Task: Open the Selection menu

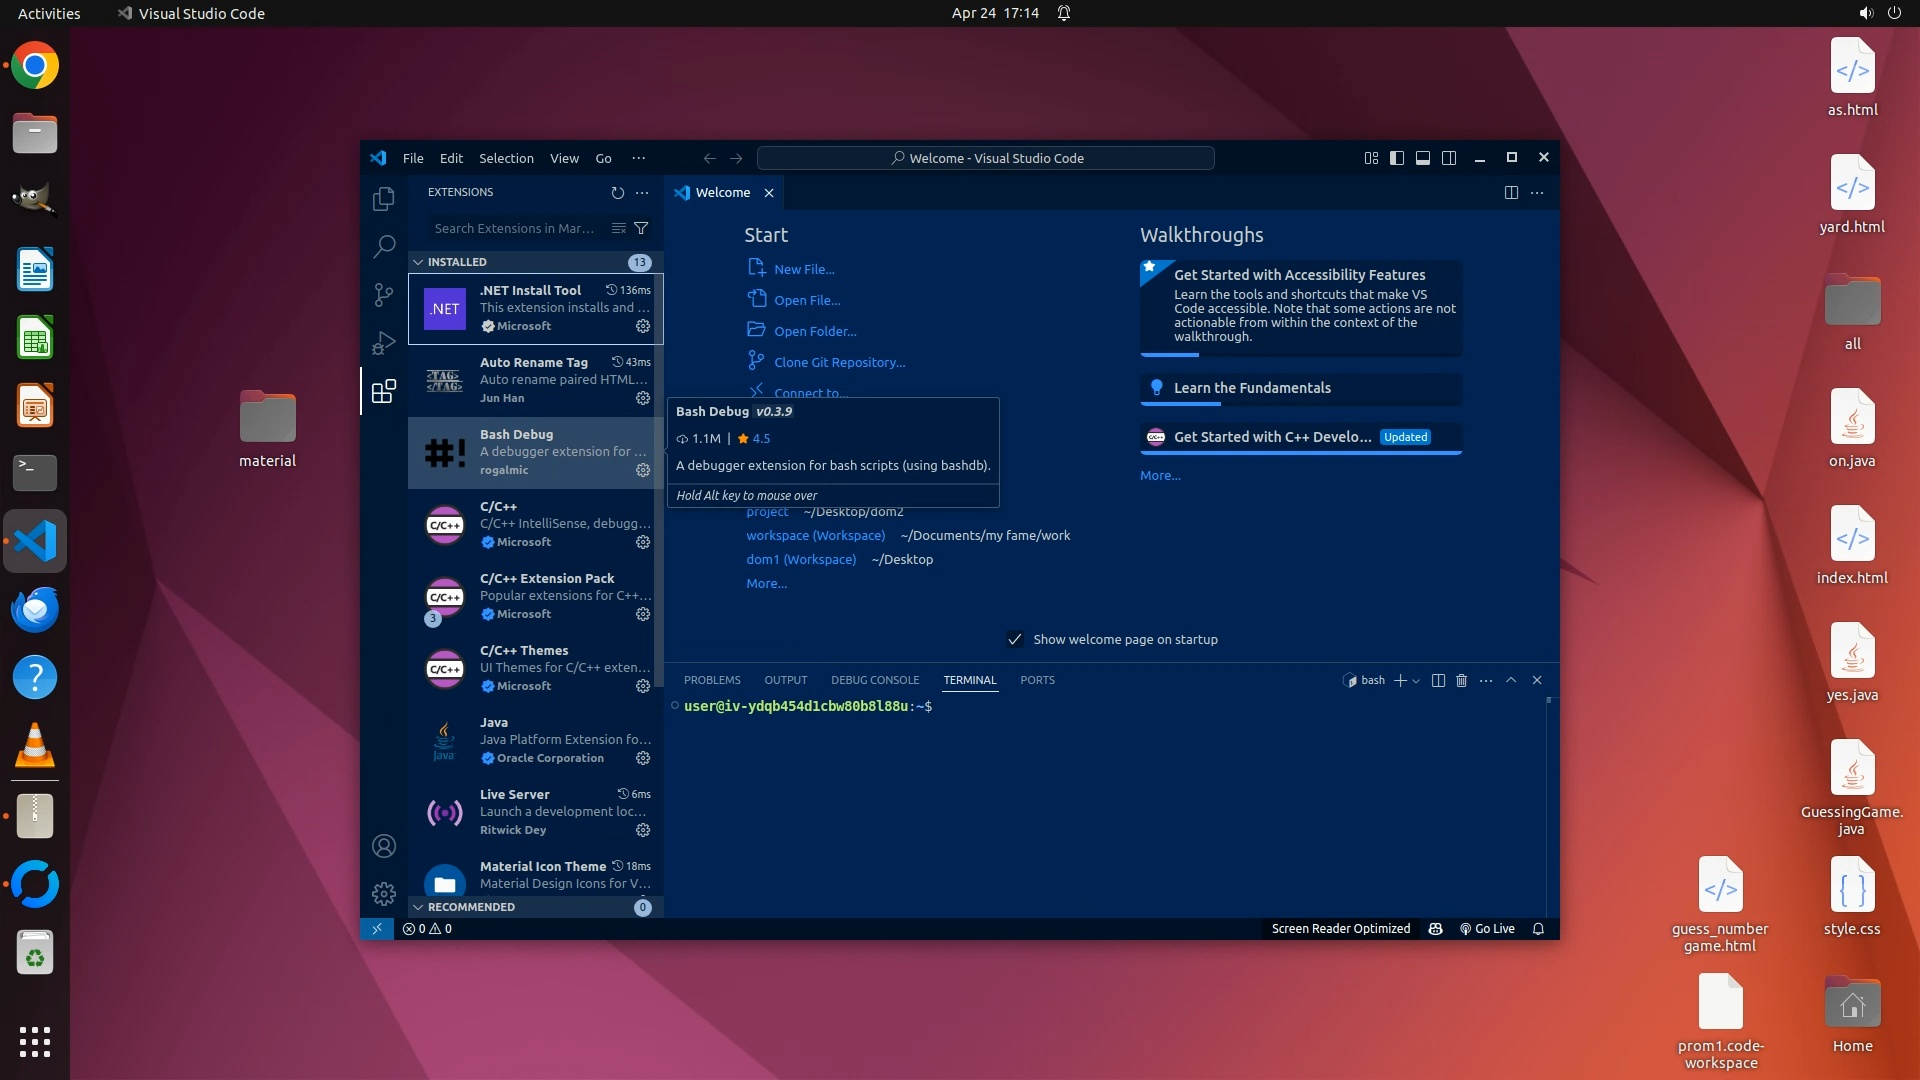Action: [506, 158]
